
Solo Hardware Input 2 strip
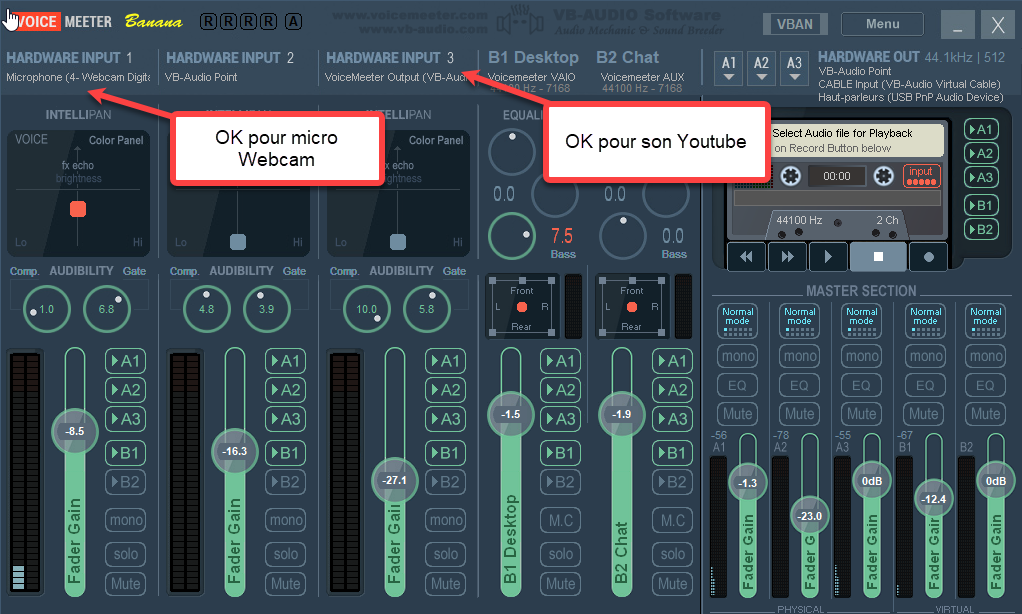(x=285, y=554)
